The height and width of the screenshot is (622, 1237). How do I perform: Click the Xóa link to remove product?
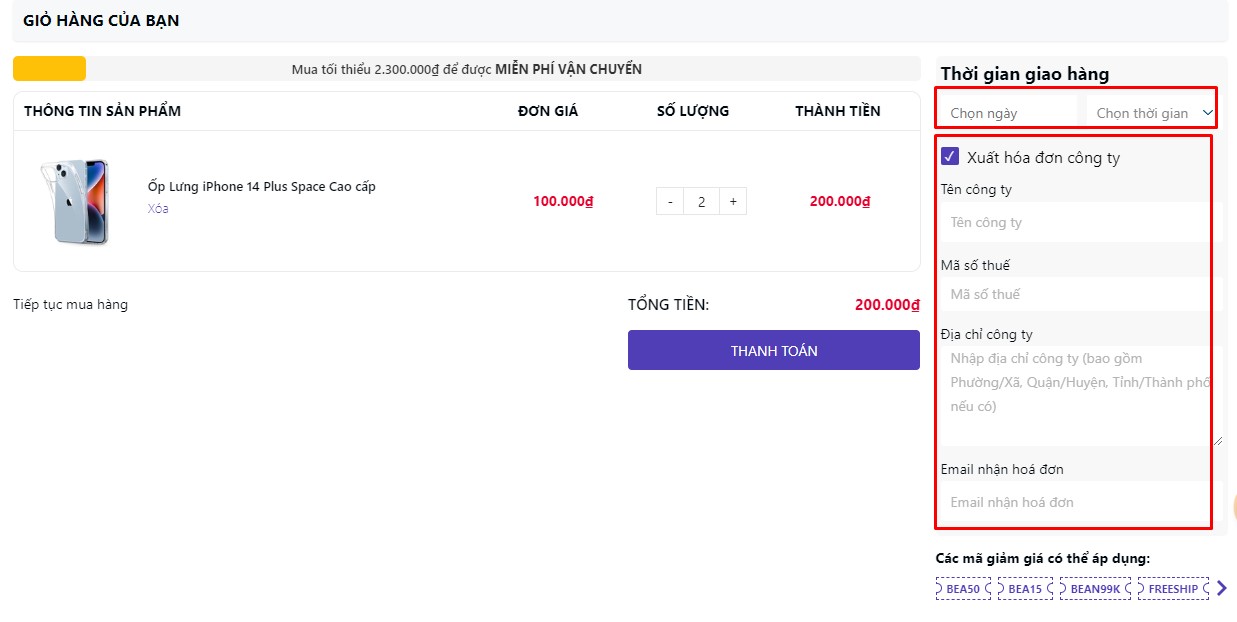coord(158,209)
